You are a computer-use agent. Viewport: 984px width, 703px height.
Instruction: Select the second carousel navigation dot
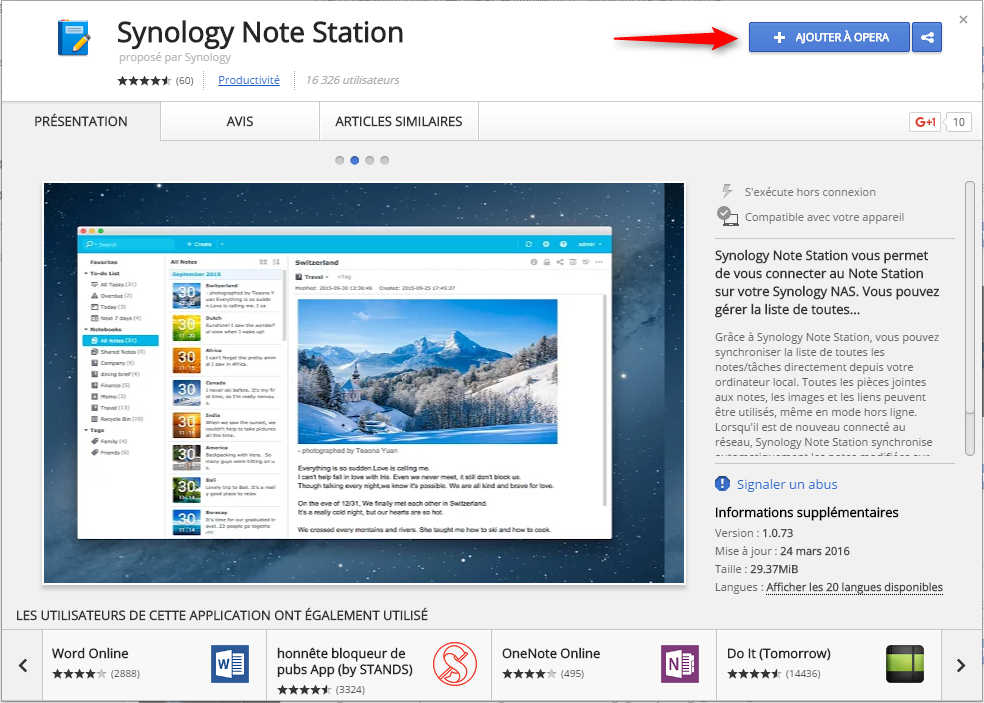[x=354, y=159]
